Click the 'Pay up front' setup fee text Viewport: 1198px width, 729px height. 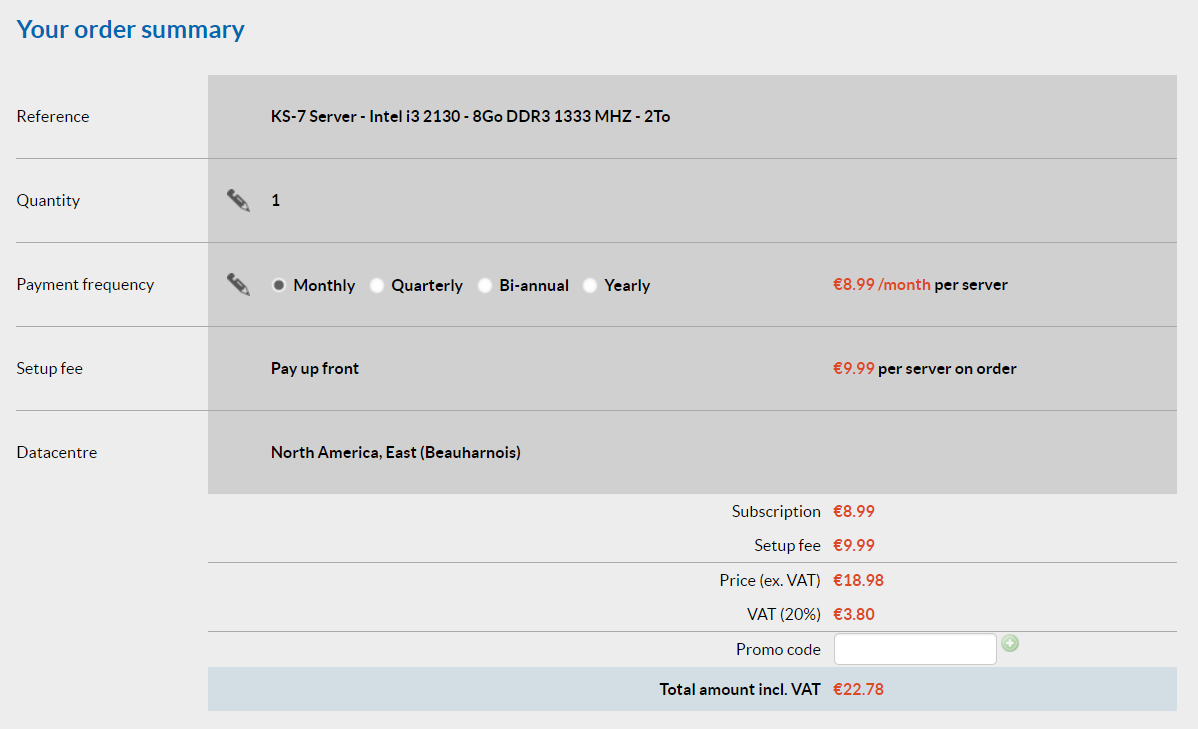315,368
